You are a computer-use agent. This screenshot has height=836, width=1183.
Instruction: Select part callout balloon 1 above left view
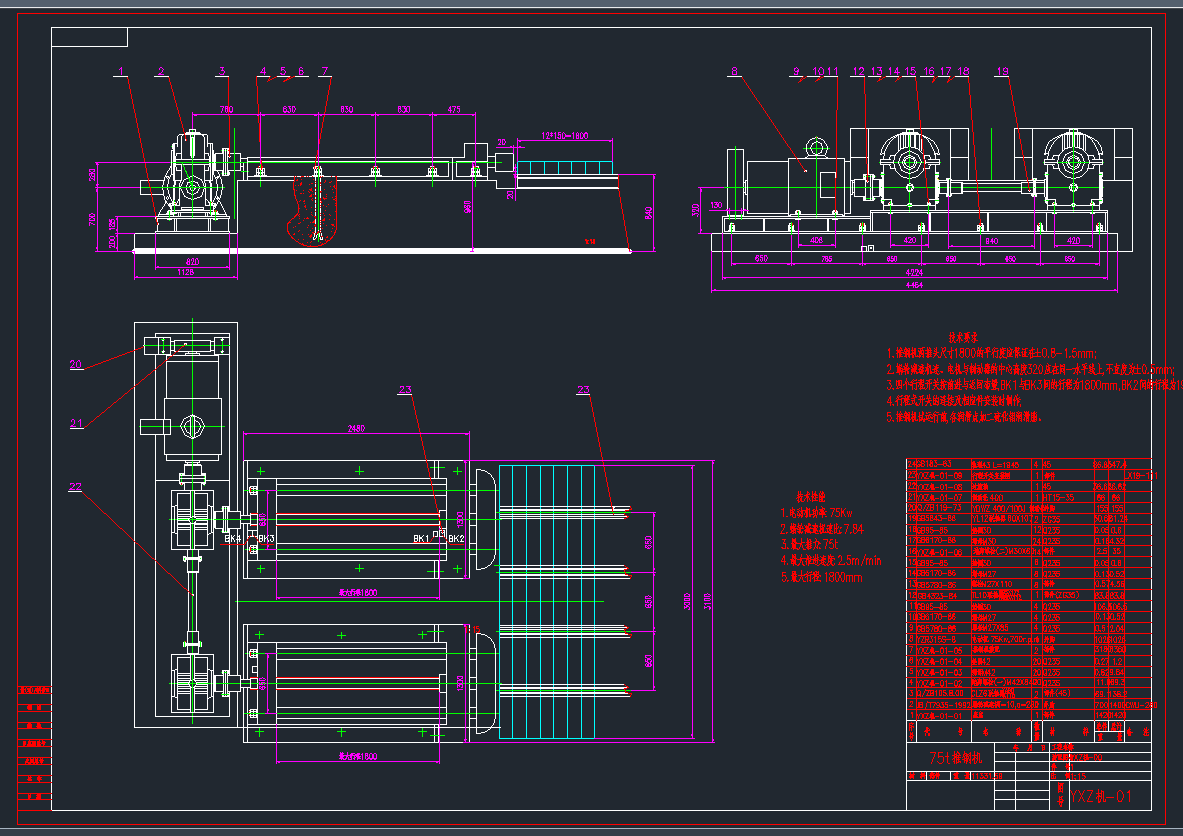[x=118, y=72]
